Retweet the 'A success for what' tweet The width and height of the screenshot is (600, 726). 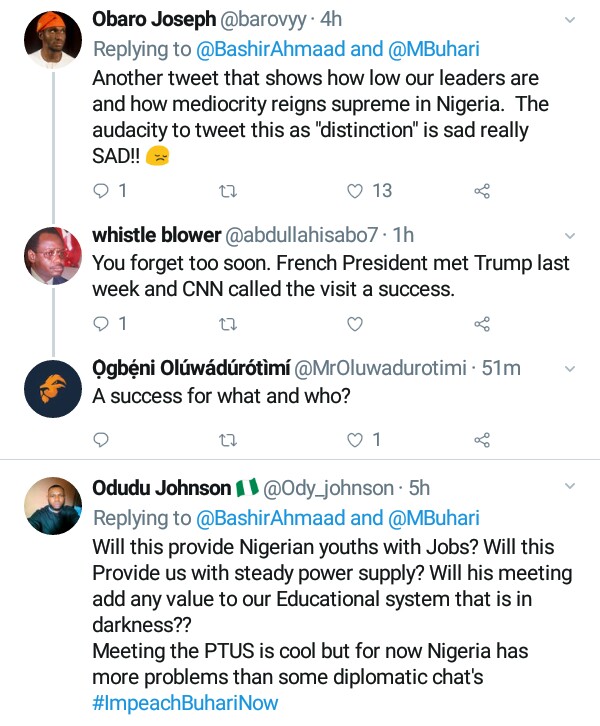227,440
